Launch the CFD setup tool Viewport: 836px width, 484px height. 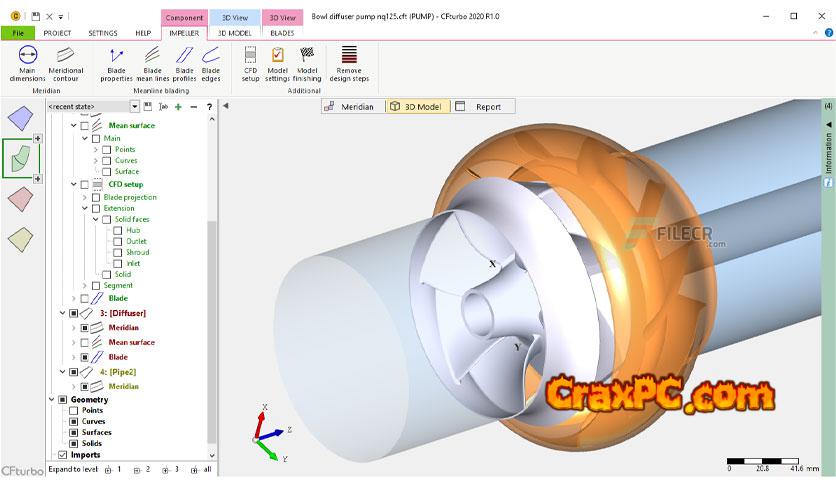[250, 63]
